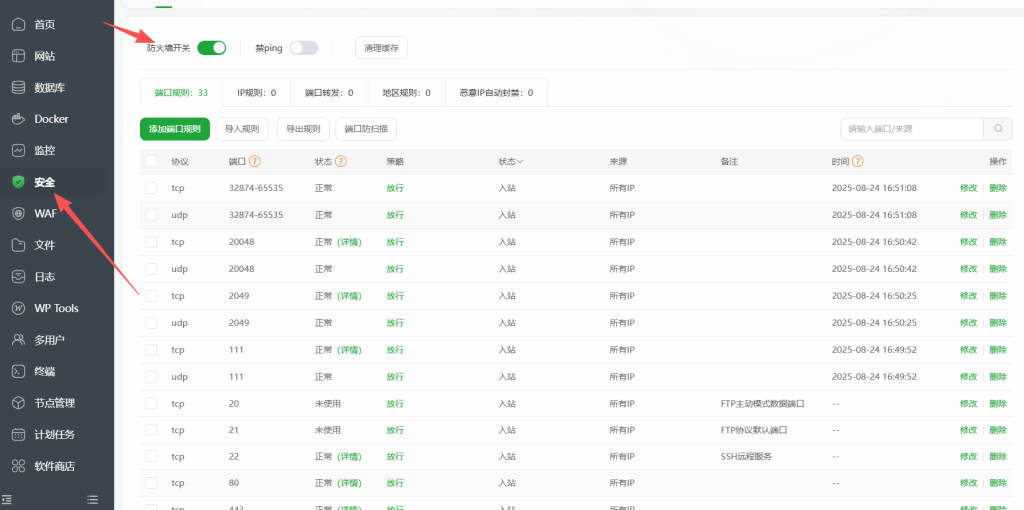Screen dimensions: 1024x510
Task: Click the help icon next to 端口 column
Action: tap(255, 161)
